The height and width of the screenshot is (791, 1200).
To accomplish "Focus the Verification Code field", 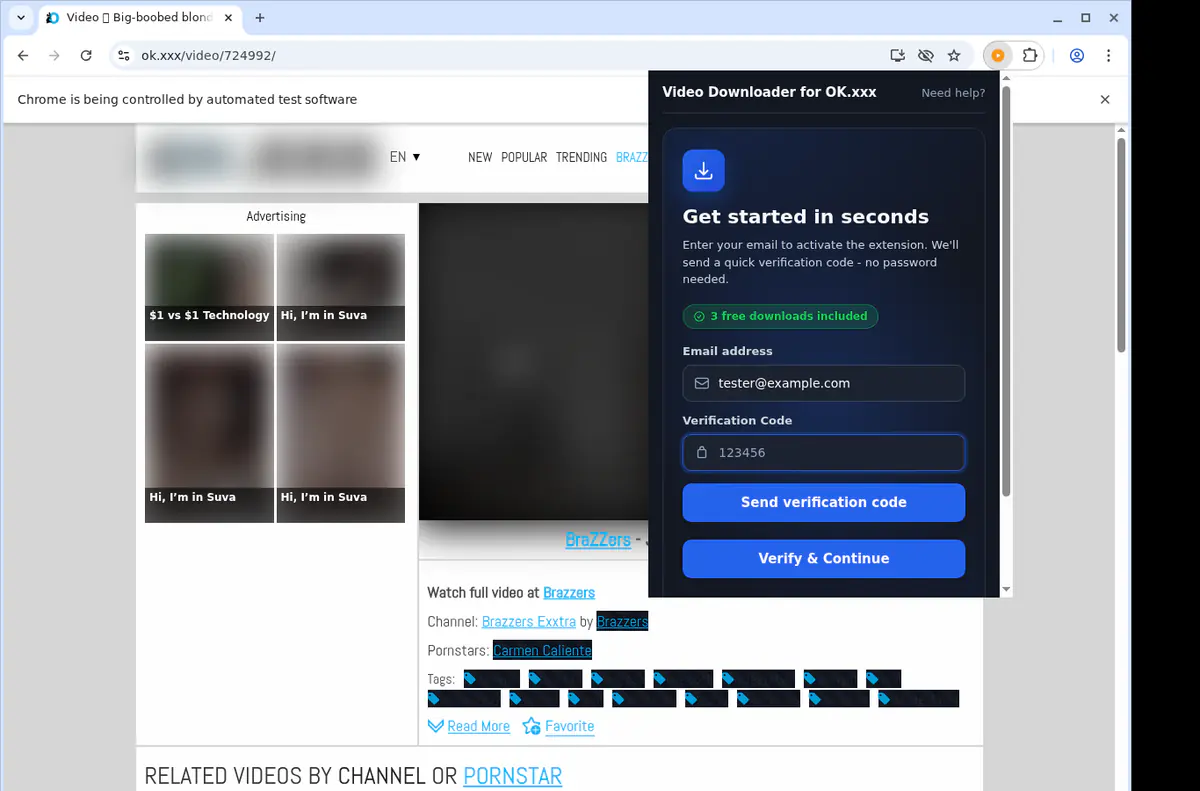I will 824,452.
